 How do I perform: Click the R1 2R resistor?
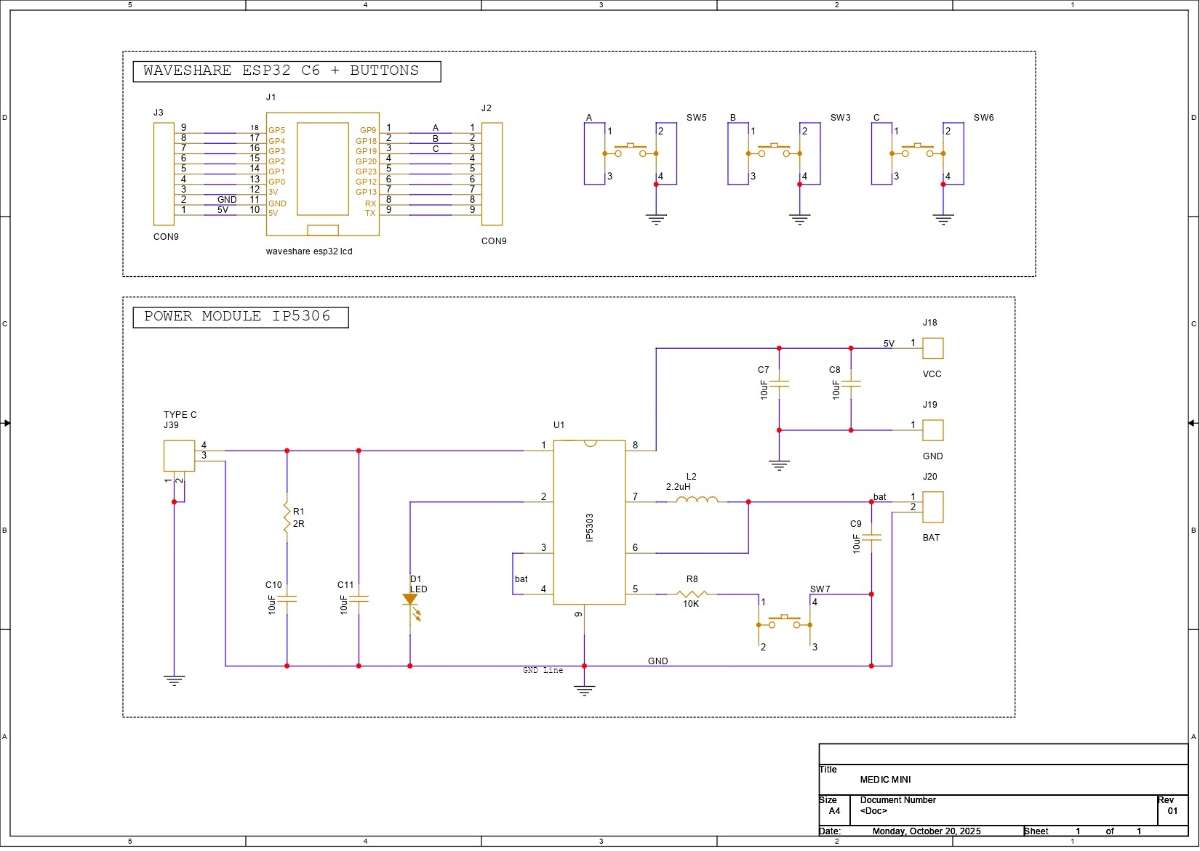point(286,519)
